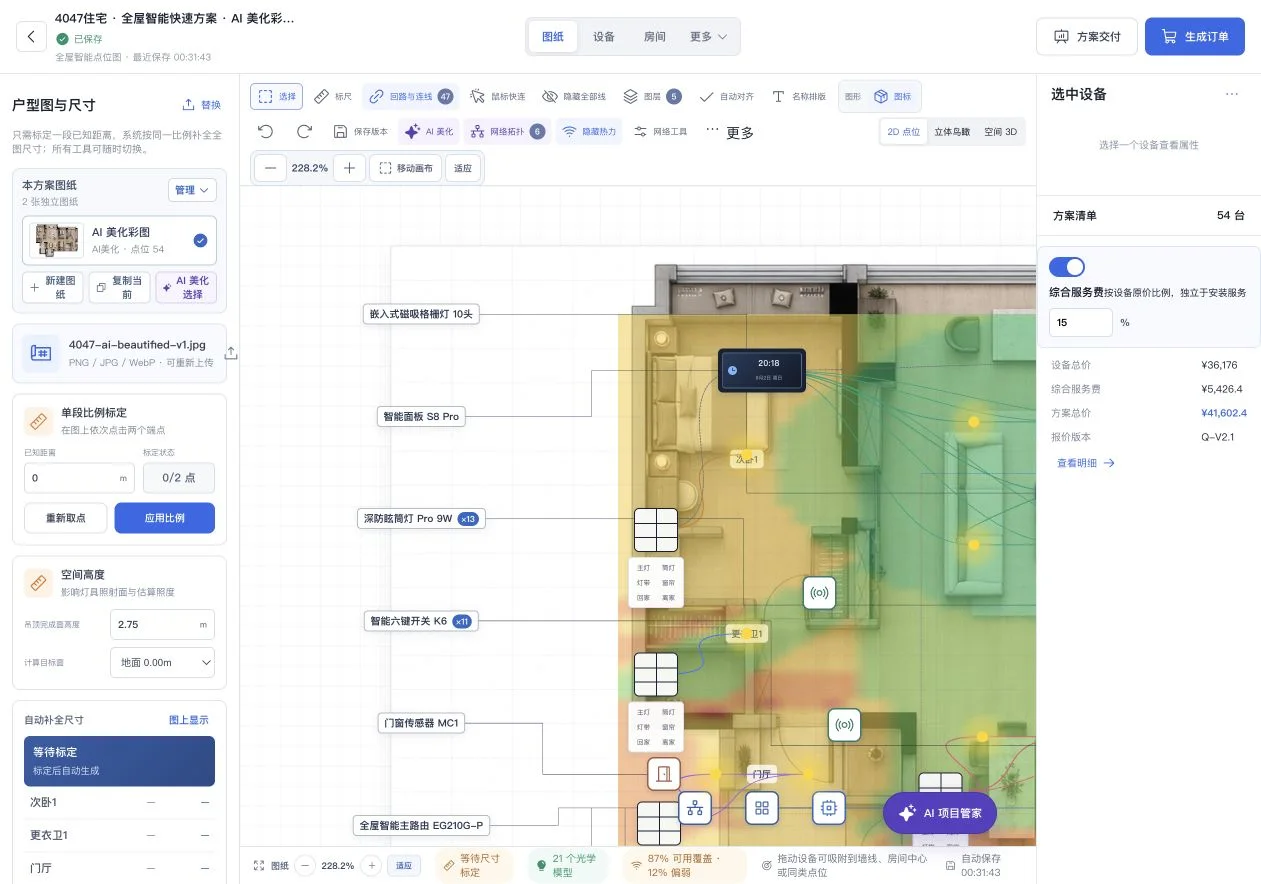Open the 房间 top tab
Viewport: 1261px width, 884px height.
(655, 36)
